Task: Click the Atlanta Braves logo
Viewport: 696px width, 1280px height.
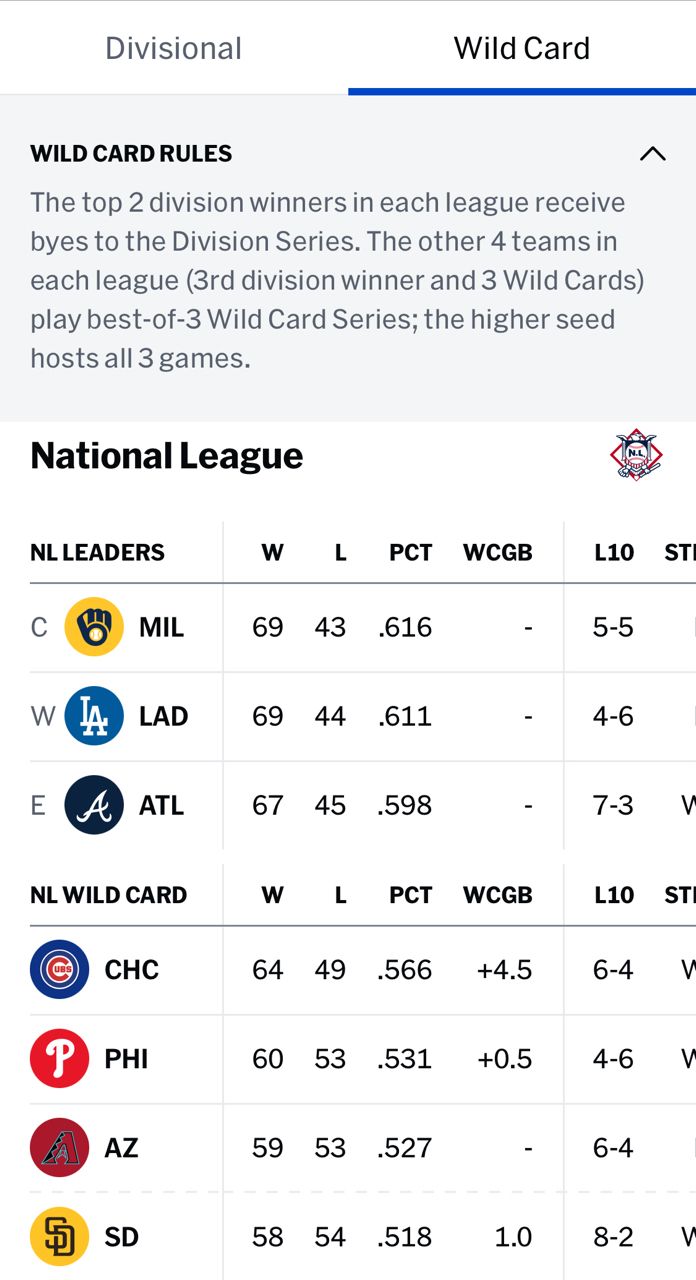Action: [x=94, y=805]
